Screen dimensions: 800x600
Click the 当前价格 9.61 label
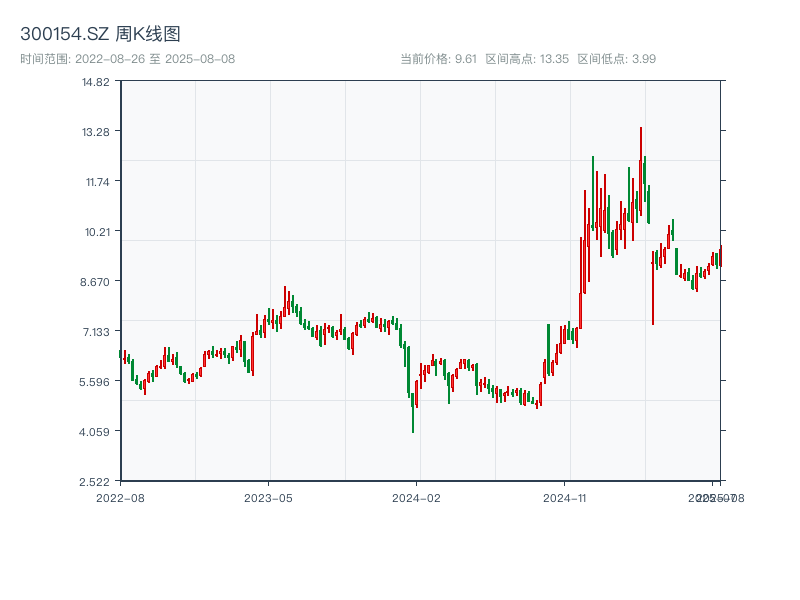pyautogui.click(x=438, y=59)
